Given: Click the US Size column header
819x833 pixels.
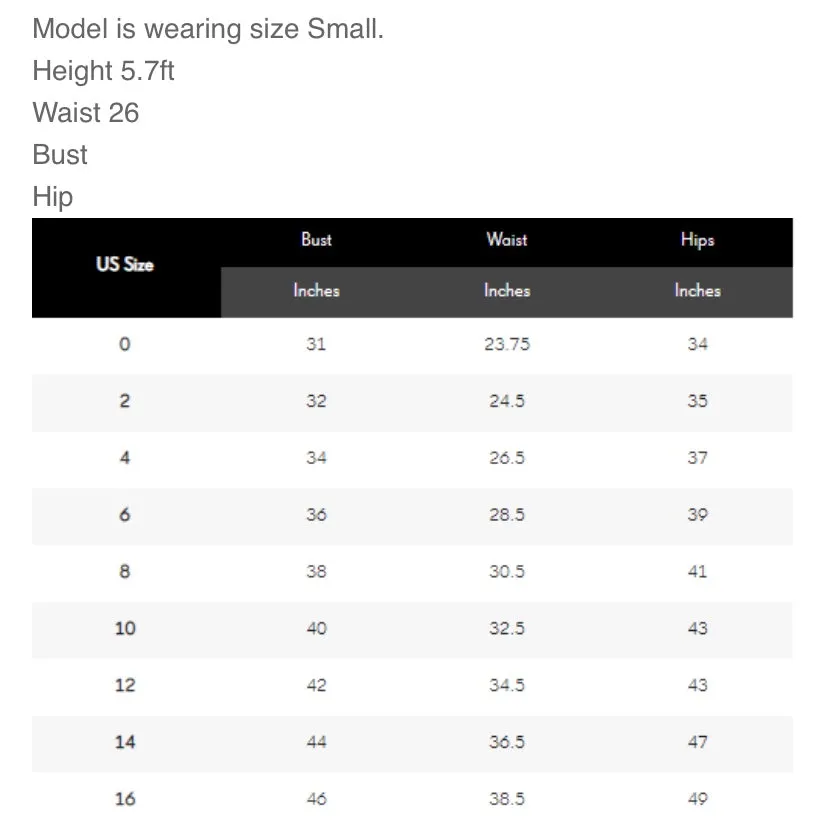Looking at the screenshot, I should pyautogui.click(x=125, y=265).
